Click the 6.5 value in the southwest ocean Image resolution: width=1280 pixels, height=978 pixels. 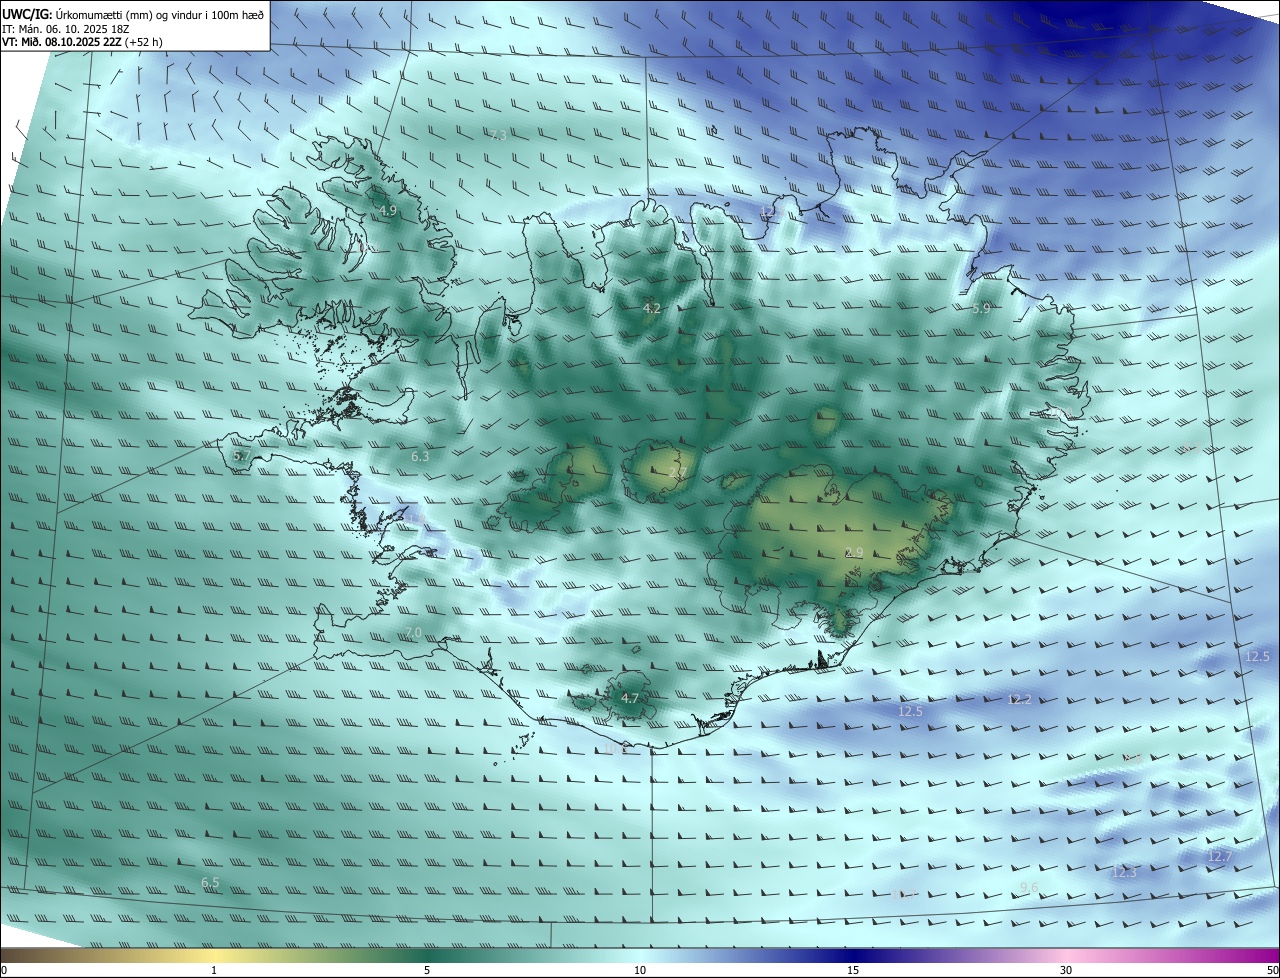tap(210, 883)
